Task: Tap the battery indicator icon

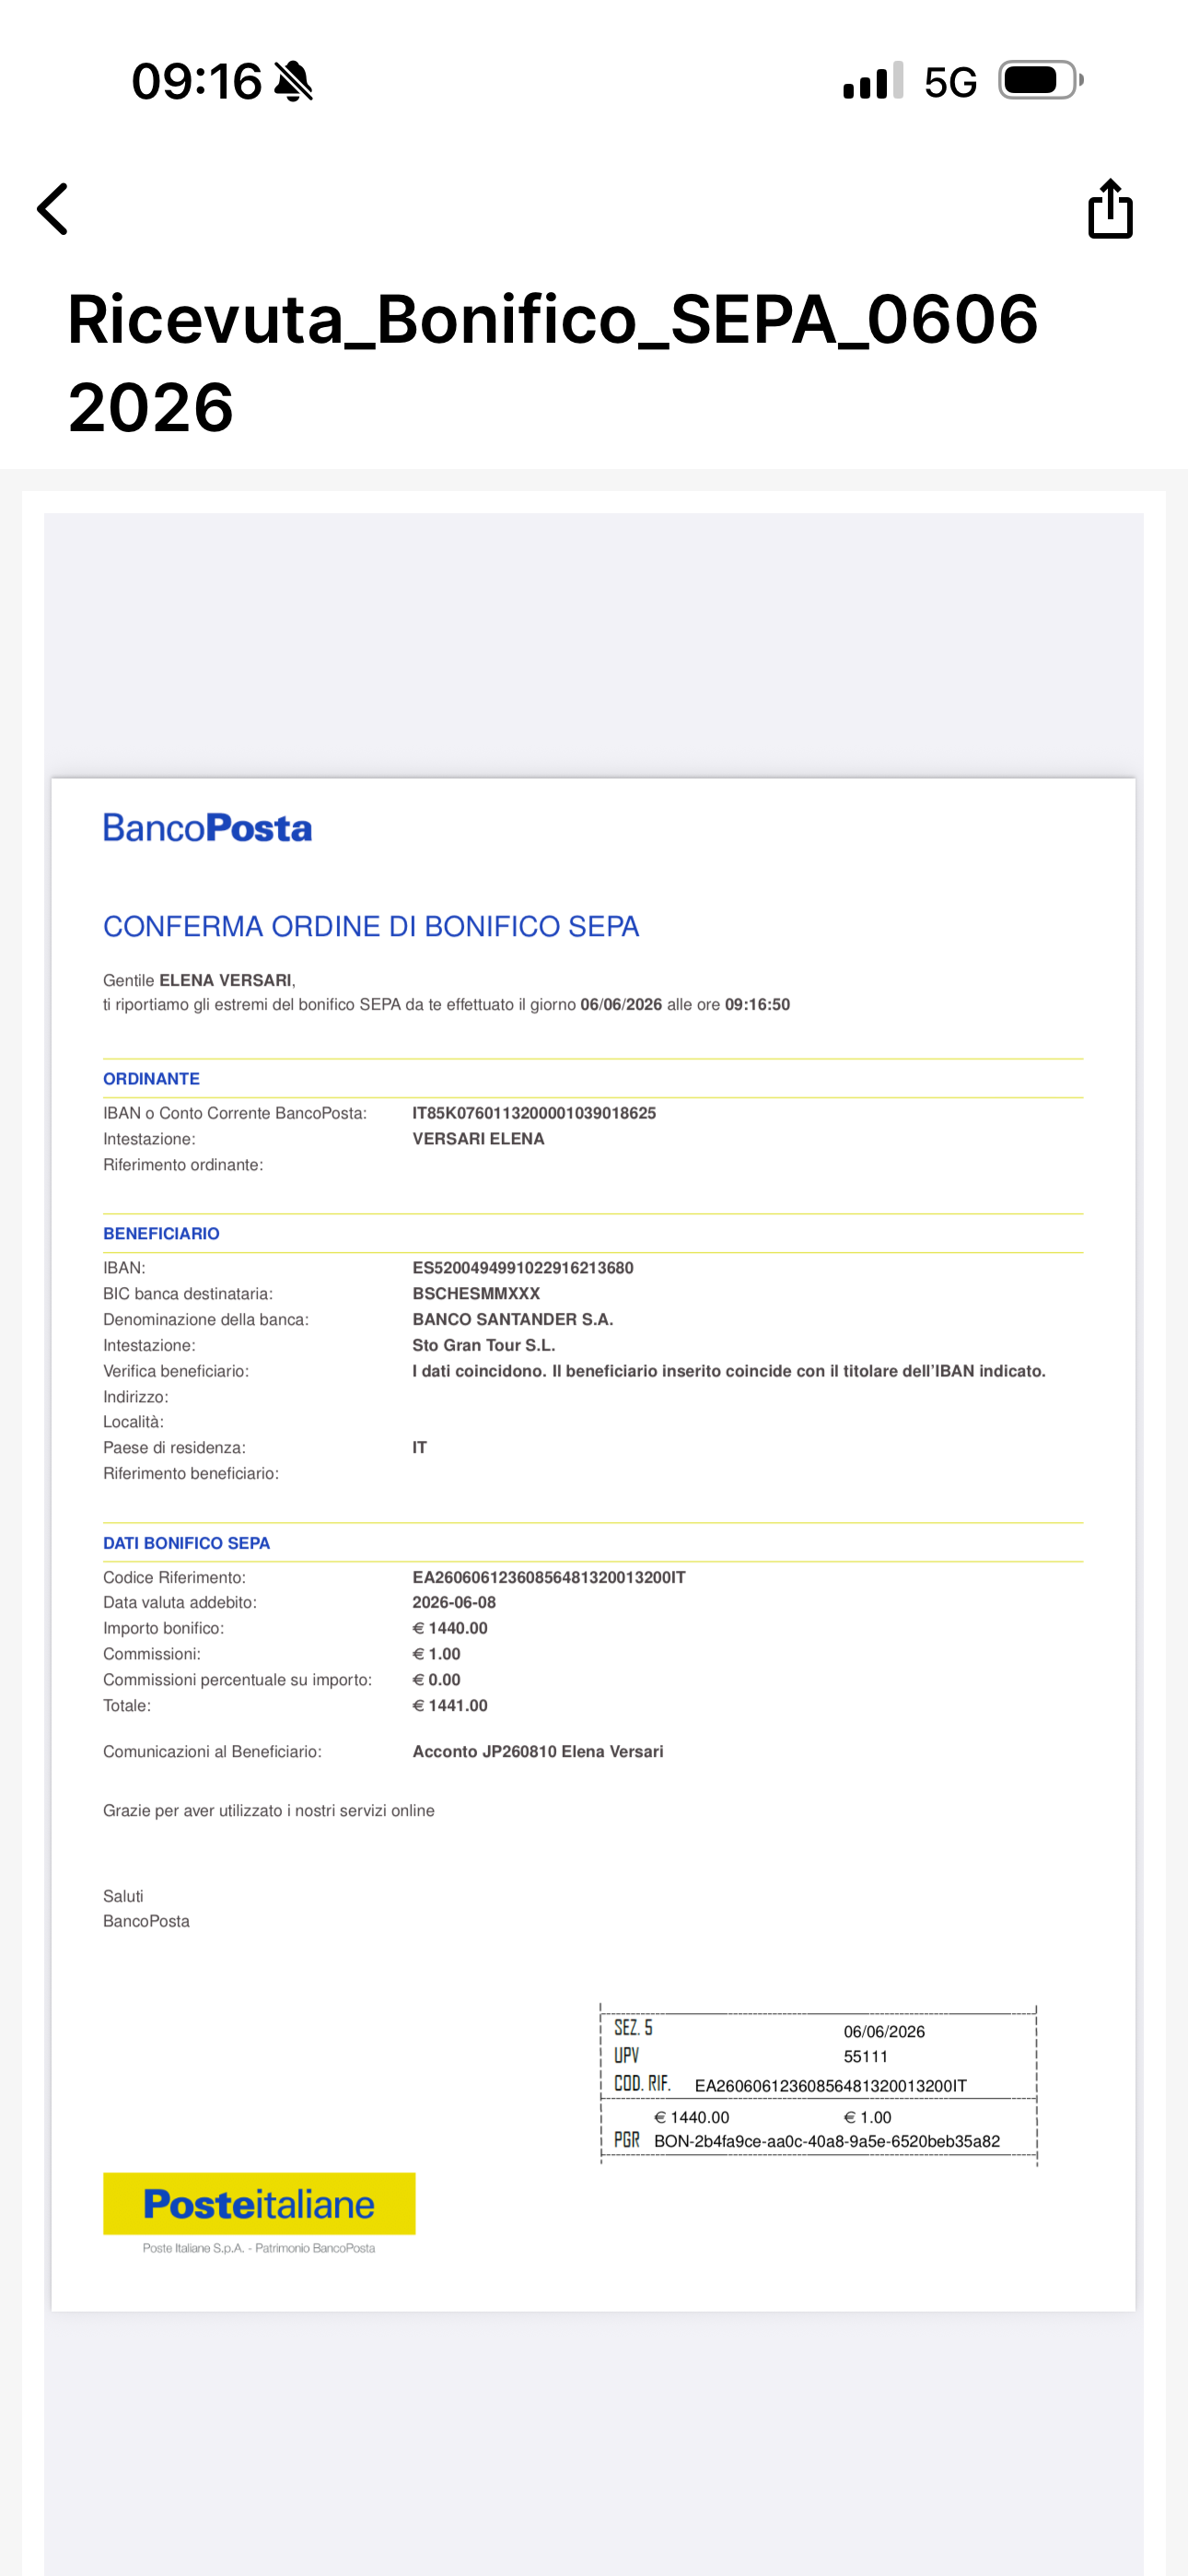Action: (1041, 80)
